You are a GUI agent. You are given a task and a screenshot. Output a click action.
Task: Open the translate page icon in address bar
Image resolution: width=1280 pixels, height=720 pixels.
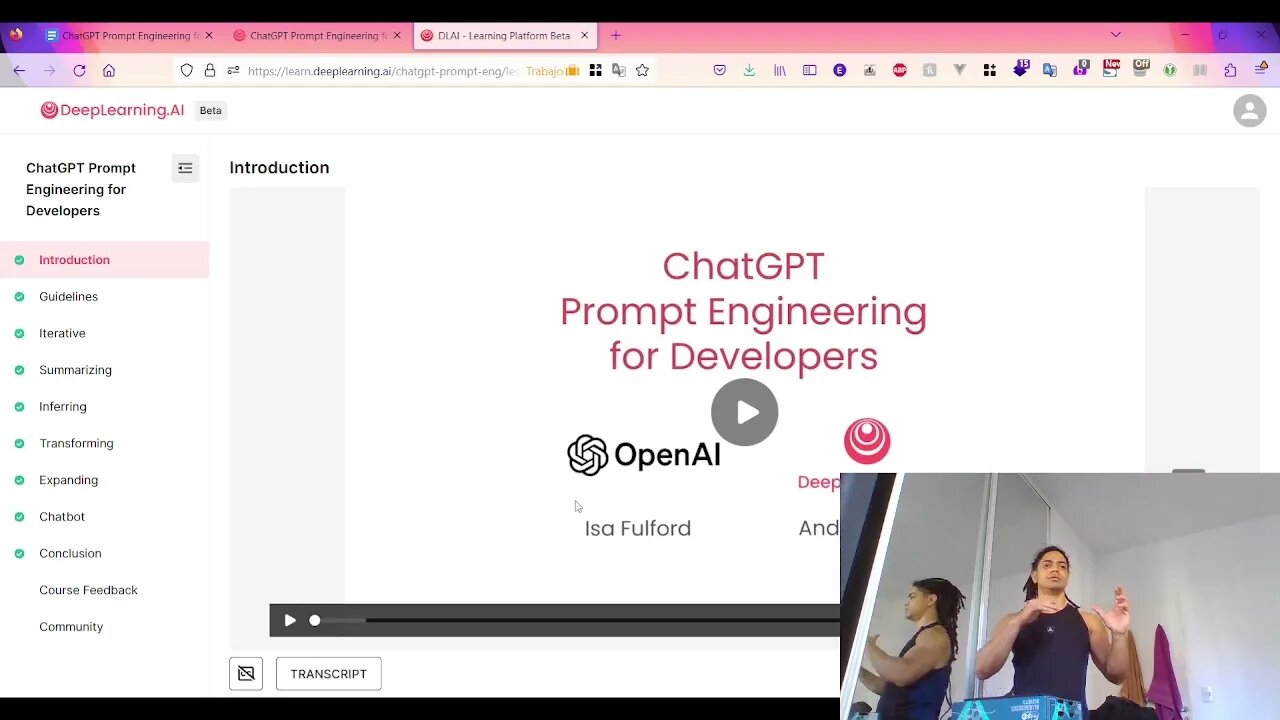[x=619, y=70]
